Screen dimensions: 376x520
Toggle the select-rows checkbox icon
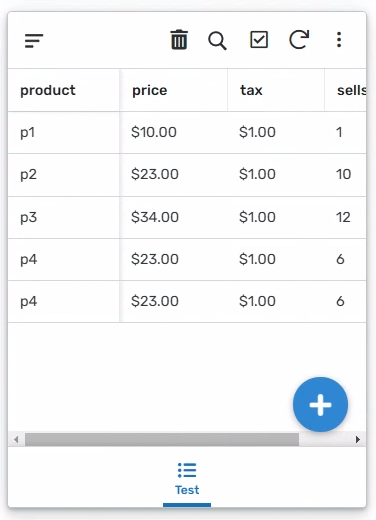click(x=259, y=40)
